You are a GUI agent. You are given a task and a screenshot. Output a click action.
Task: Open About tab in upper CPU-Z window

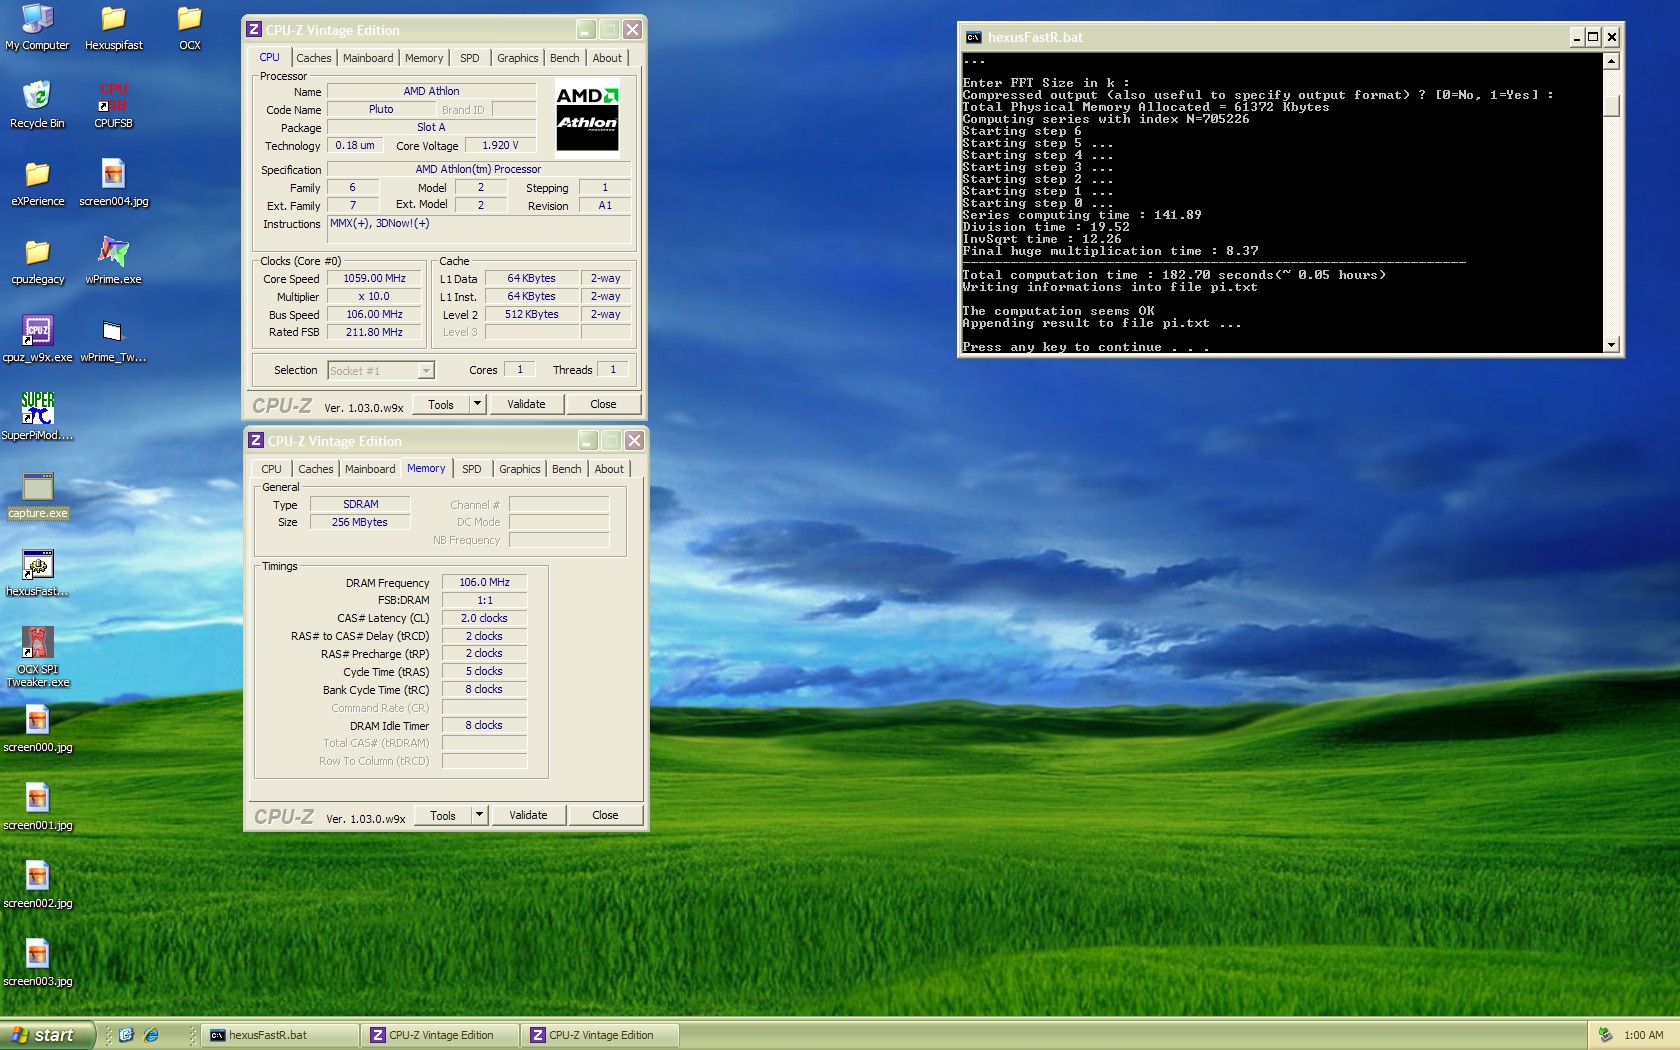tap(607, 58)
